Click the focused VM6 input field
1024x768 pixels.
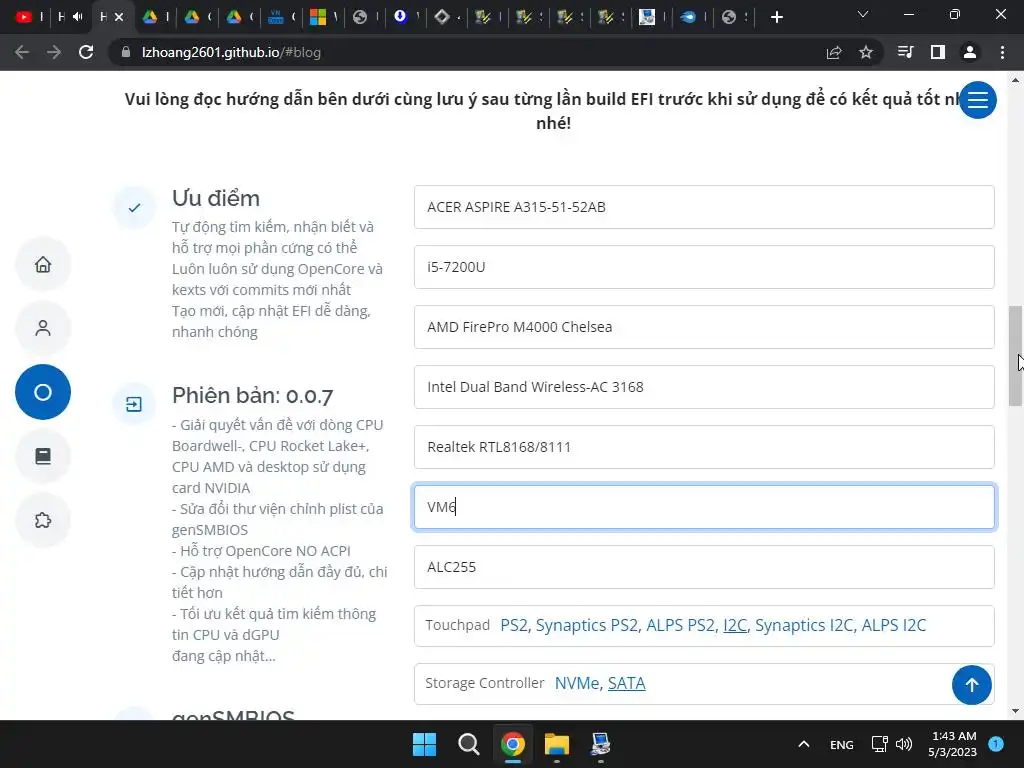click(x=704, y=507)
